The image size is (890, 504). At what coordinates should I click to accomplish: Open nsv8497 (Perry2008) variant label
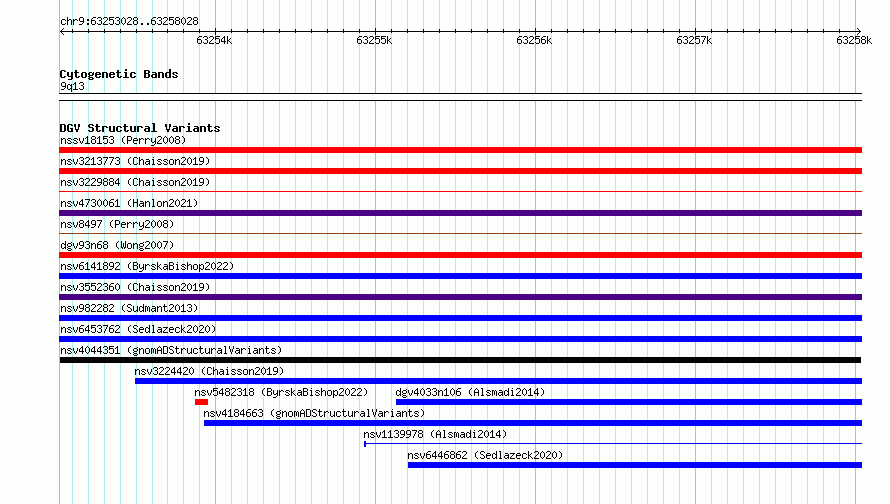117,224
